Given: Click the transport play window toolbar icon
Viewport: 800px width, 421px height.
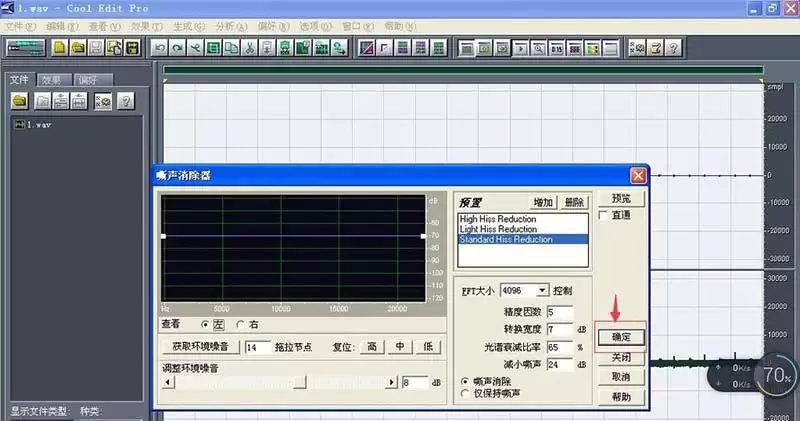Looking at the screenshot, I should click(520, 48).
